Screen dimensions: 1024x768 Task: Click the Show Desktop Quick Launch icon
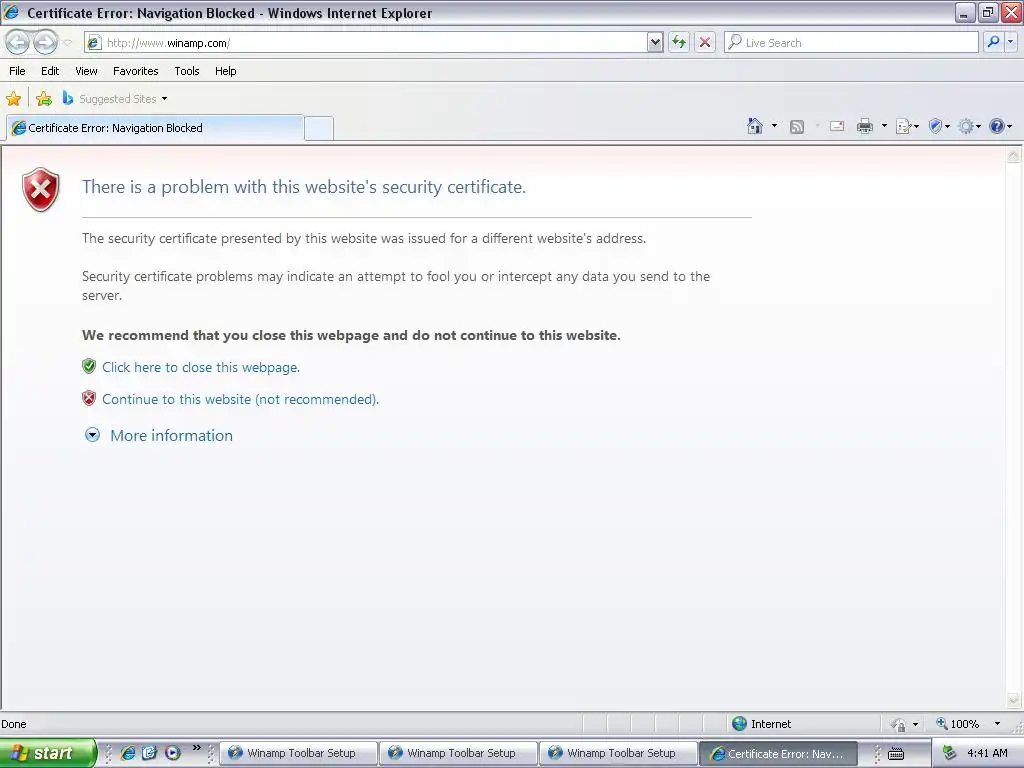click(150, 753)
